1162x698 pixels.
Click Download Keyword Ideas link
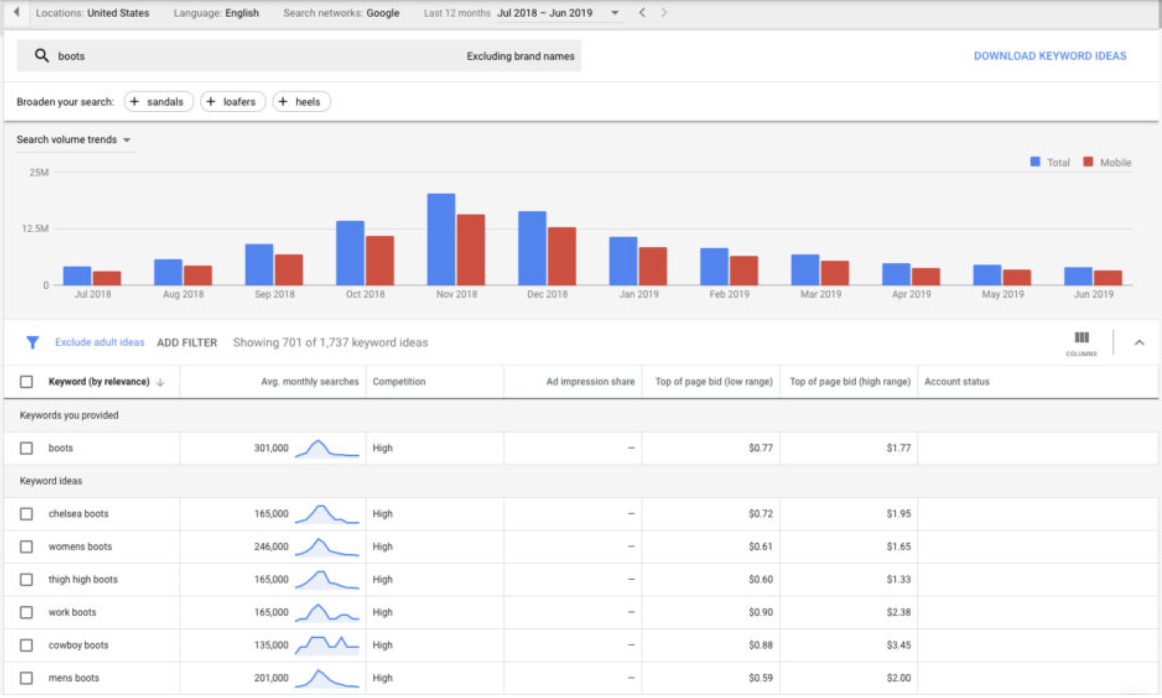1049,56
